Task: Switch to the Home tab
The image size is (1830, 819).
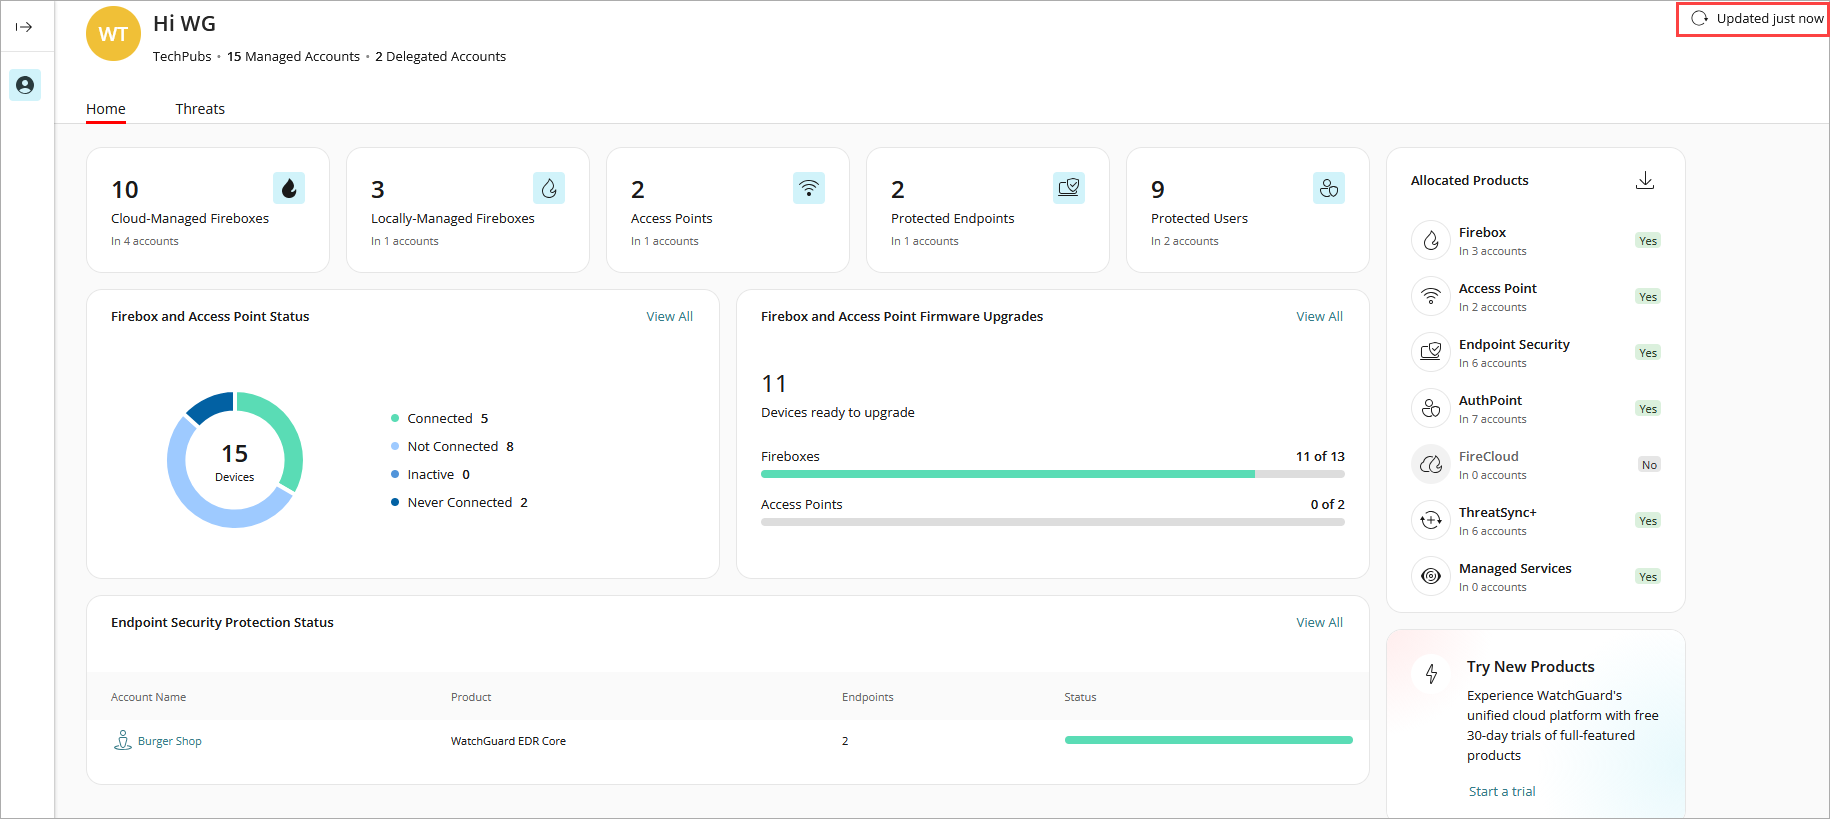Action: [106, 109]
